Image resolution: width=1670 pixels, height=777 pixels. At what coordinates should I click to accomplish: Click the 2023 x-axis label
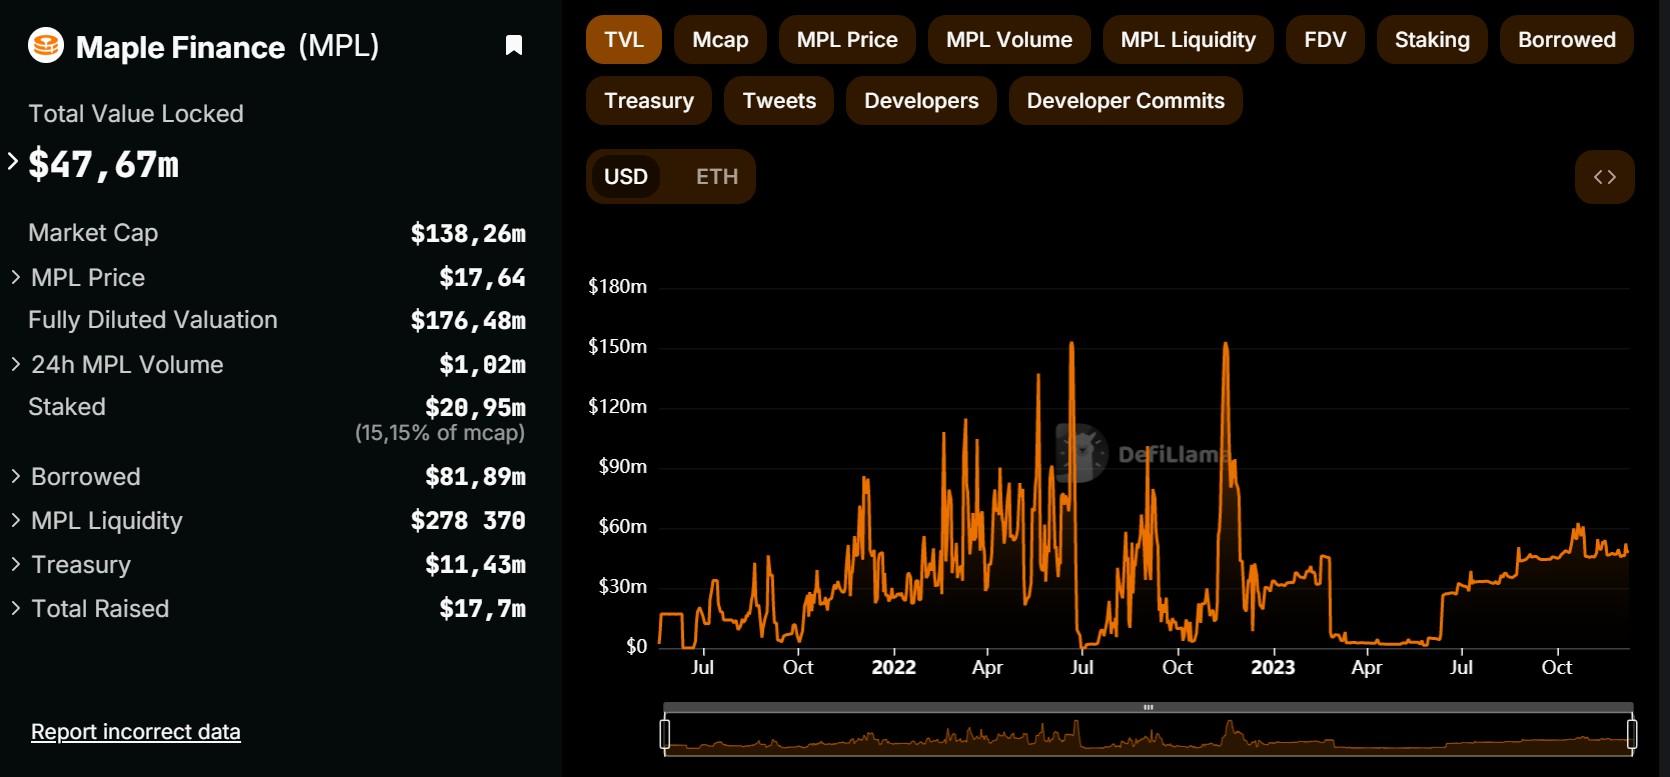point(1273,668)
